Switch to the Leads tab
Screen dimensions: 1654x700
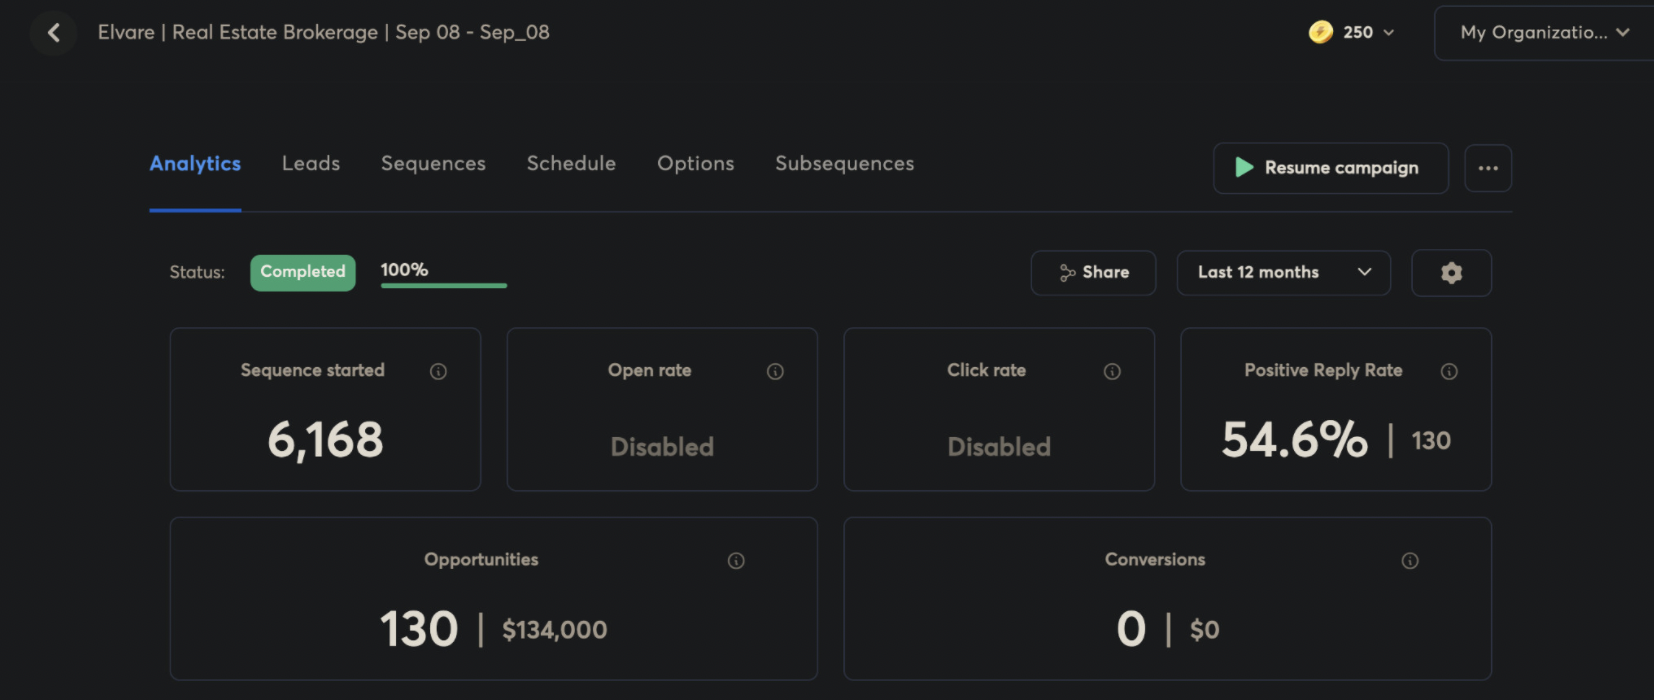311,164
